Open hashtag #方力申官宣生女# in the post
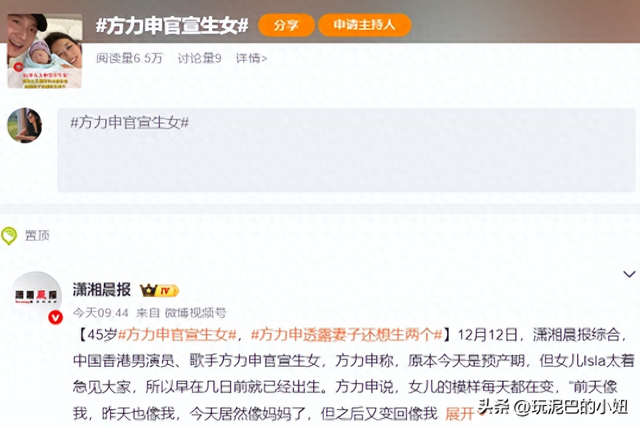640x427 pixels. pos(178,335)
